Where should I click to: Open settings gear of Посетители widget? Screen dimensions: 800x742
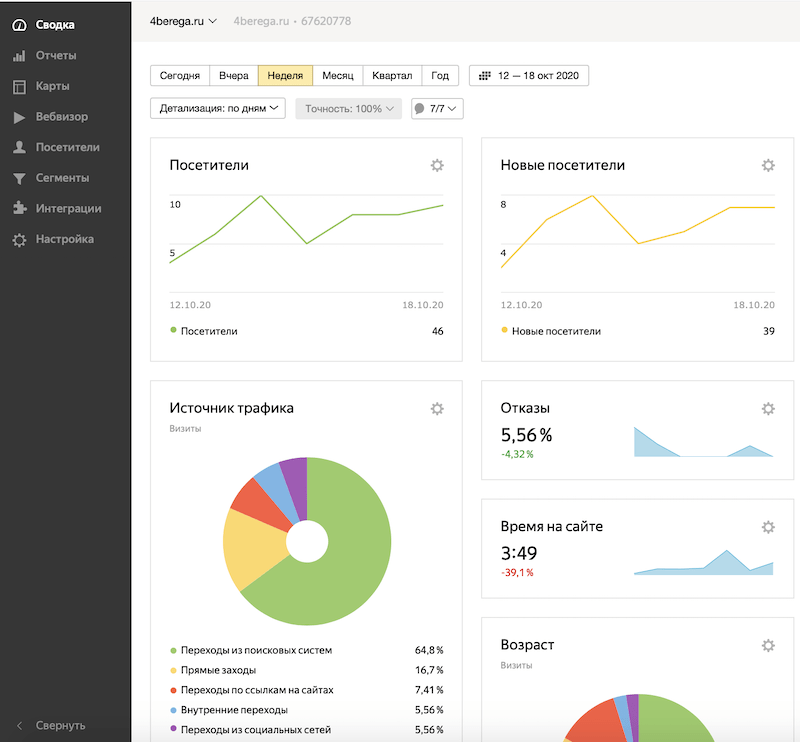click(437, 165)
